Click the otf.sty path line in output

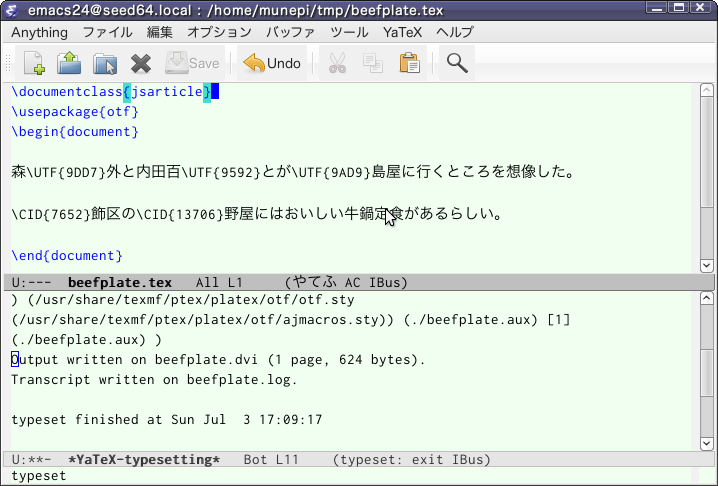(x=183, y=300)
